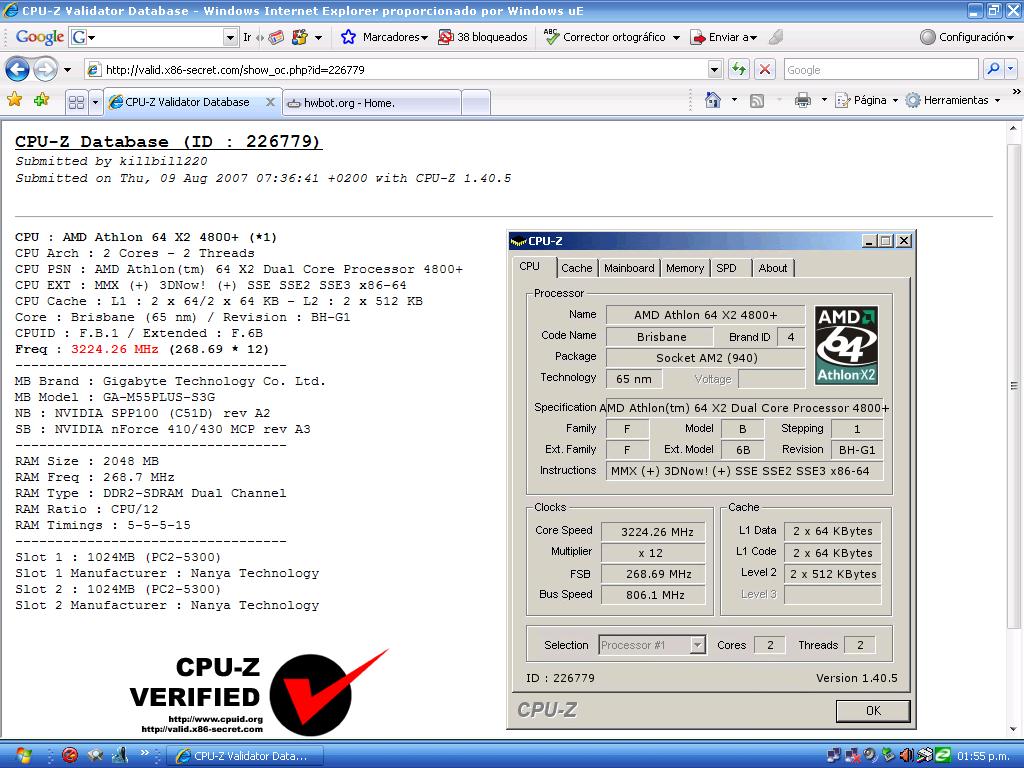1024x768 pixels.
Task: Click the Forward navigation arrow
Action: (x=45, y=69)
